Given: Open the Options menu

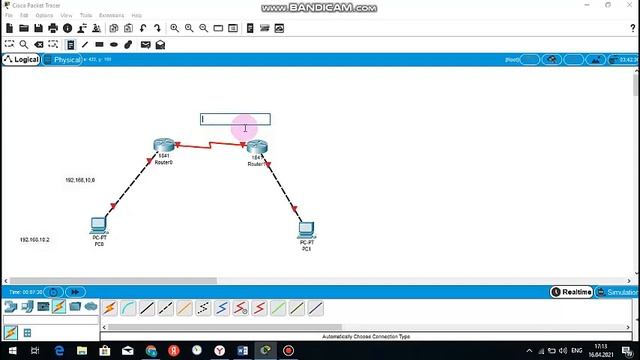Looking at the screenshot, I should (44, 15).
